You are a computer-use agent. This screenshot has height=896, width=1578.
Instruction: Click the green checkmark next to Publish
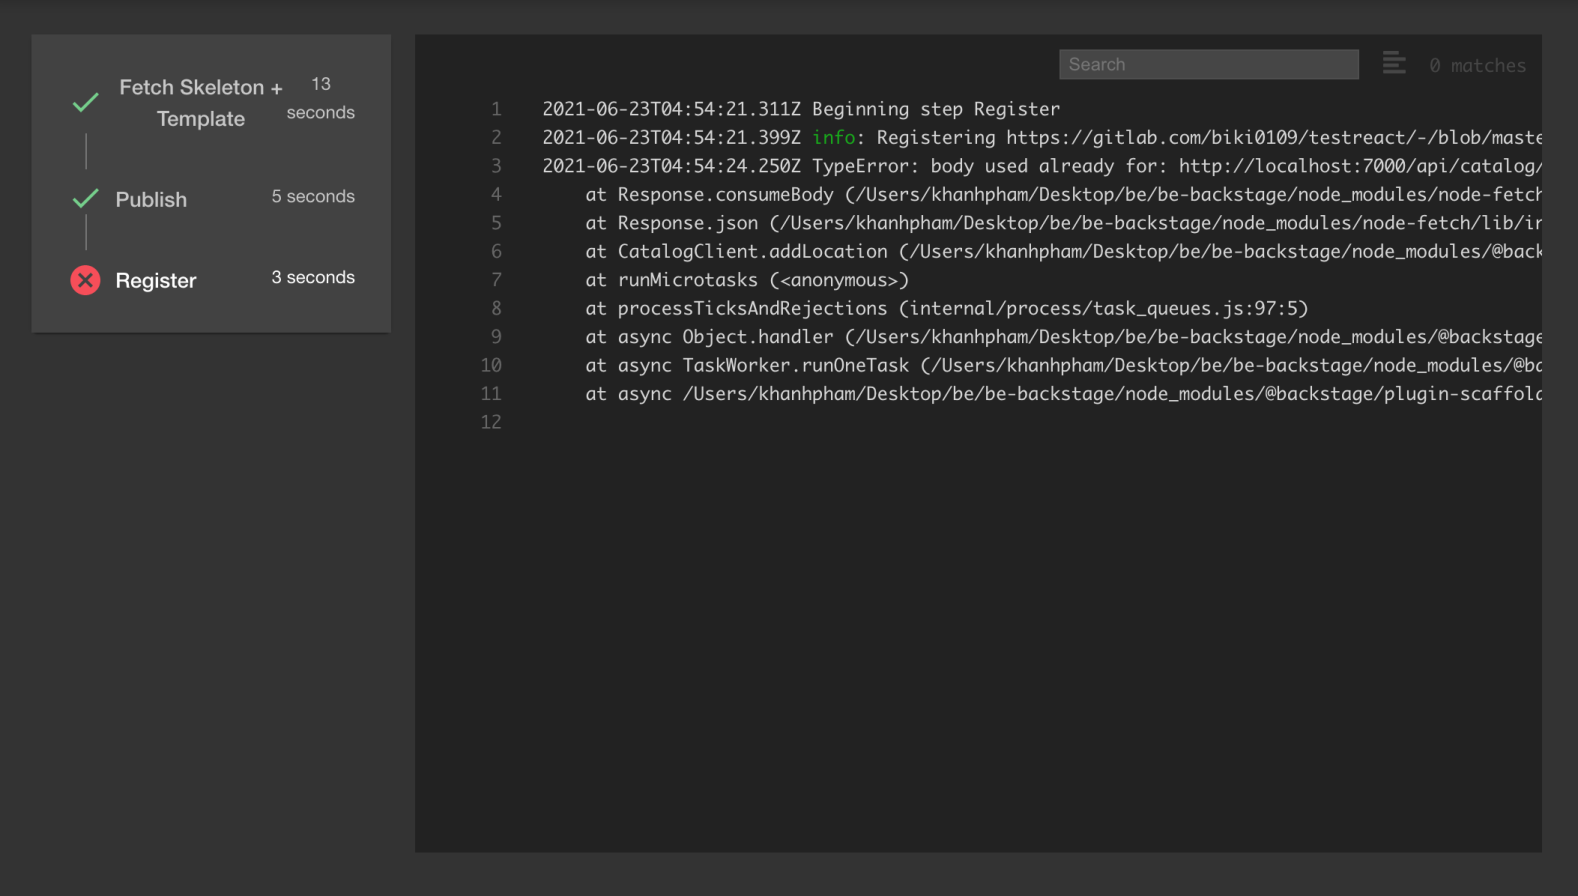[x=86, y=198]
